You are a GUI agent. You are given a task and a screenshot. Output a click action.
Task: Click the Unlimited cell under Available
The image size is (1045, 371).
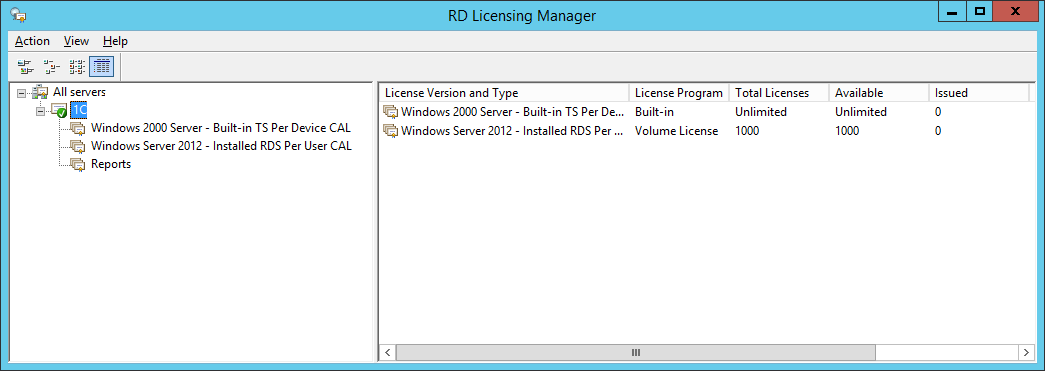[861, 112]
